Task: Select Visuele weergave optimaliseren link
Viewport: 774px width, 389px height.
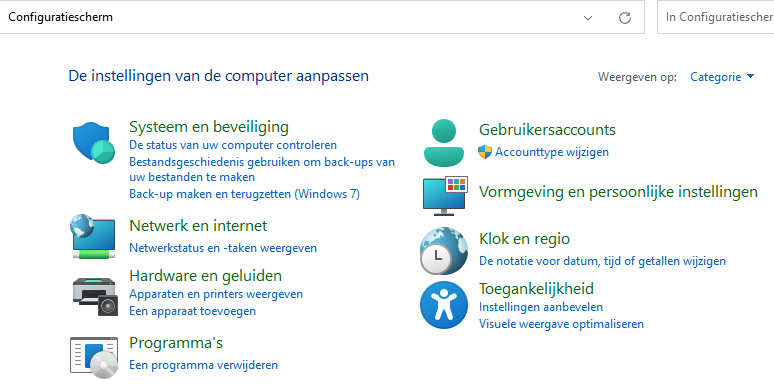Action: (561, 324)
